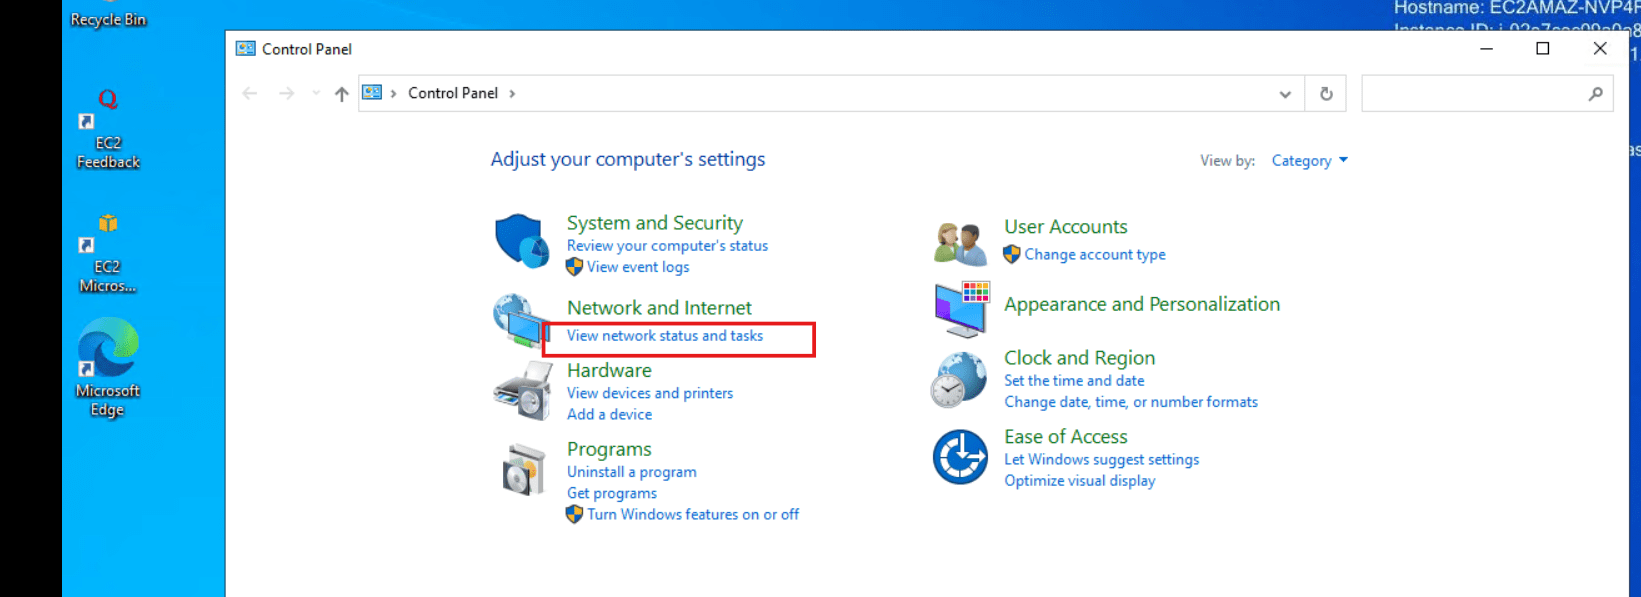Click Add a device link
The width and height of the screenshot is (1641, 597).
click(609, 415)
